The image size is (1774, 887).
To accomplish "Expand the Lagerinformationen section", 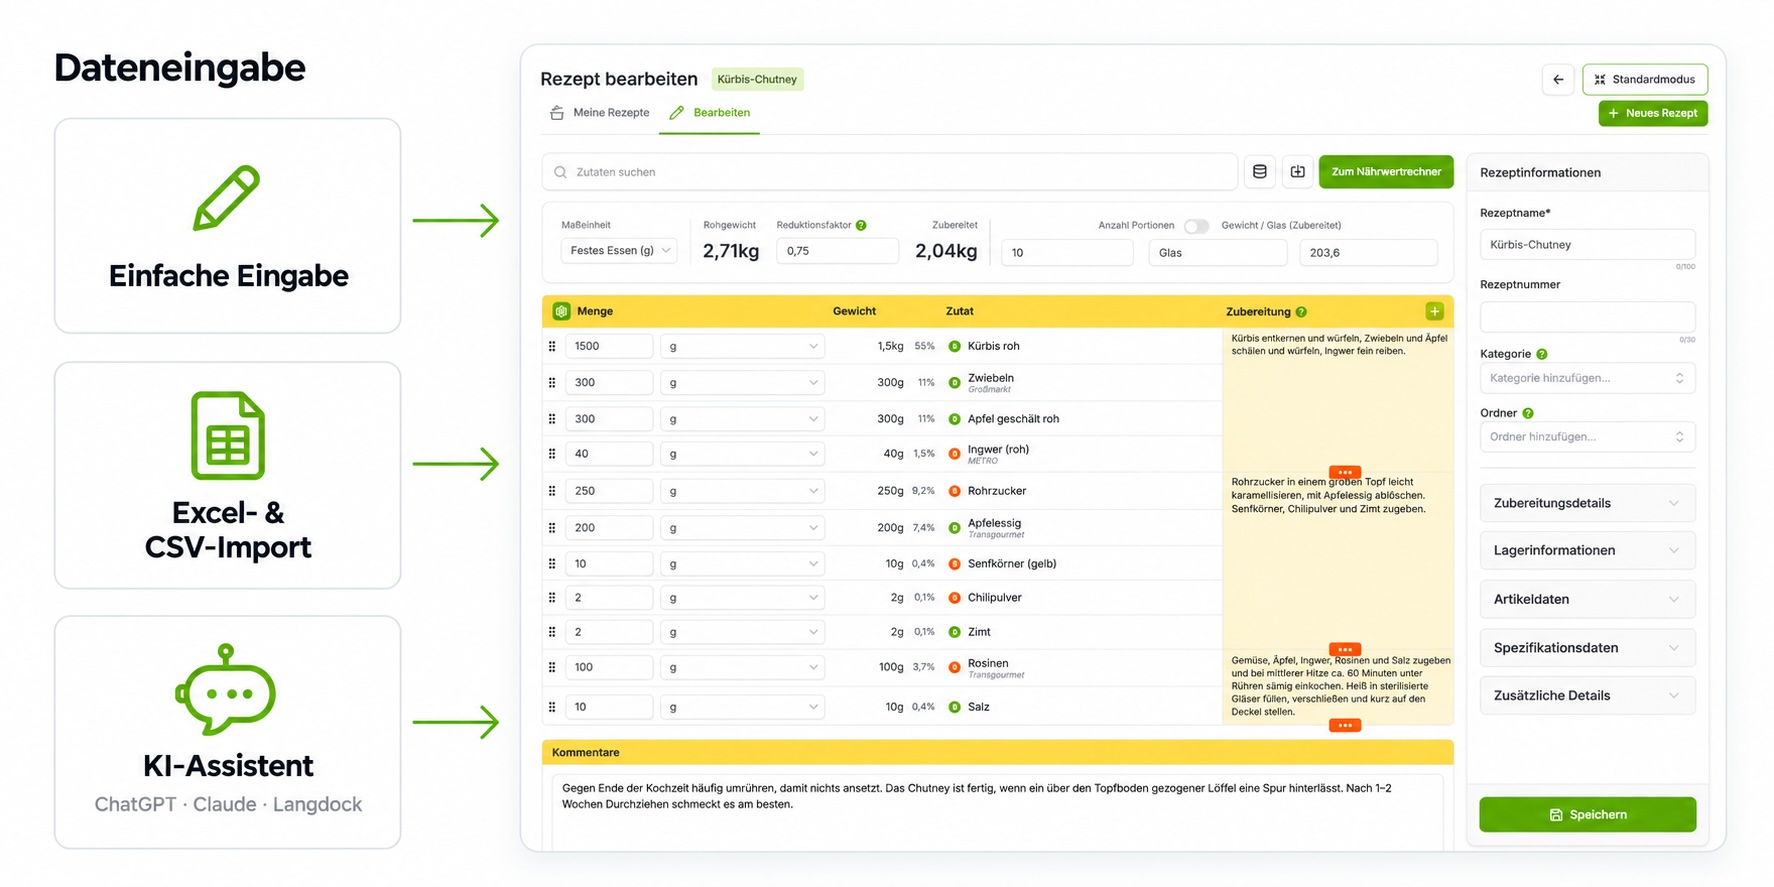I will pos(1587,550).
